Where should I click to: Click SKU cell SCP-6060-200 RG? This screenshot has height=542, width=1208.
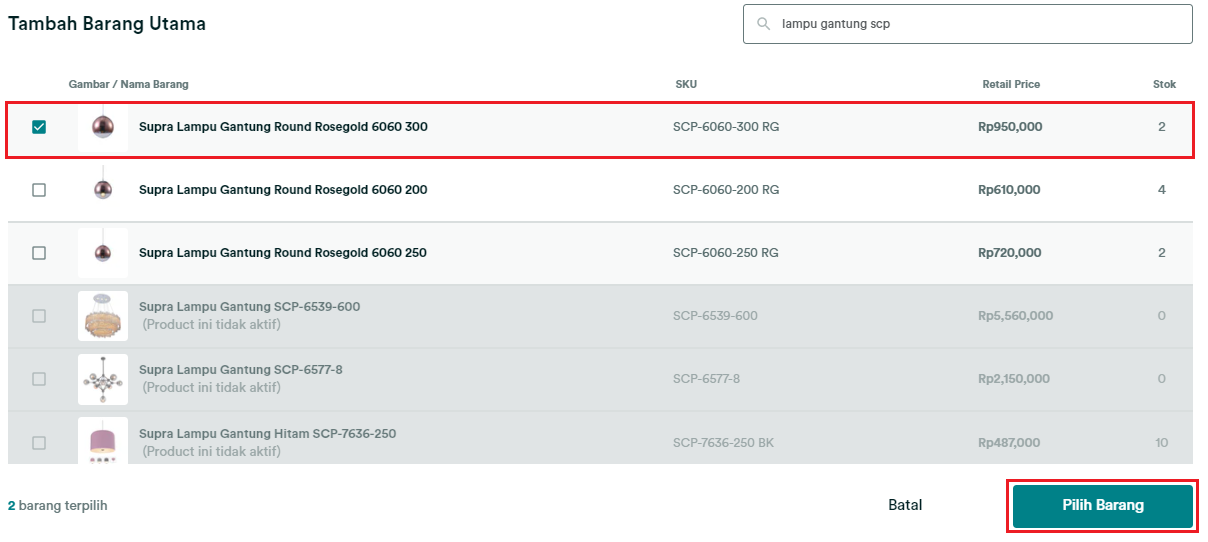725,190
